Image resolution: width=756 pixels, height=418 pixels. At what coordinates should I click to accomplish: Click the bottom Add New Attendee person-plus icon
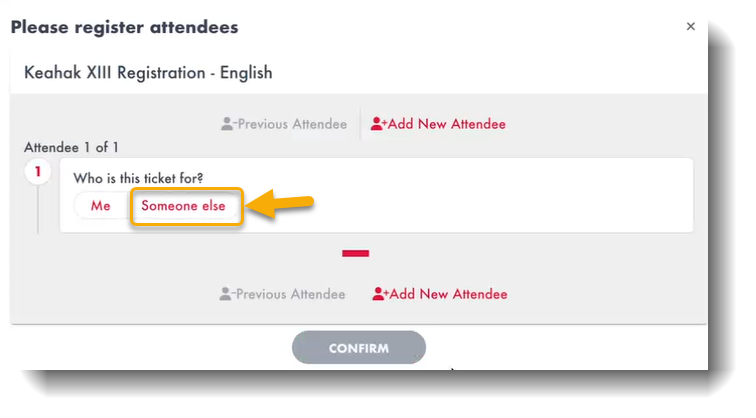point(380,294)
